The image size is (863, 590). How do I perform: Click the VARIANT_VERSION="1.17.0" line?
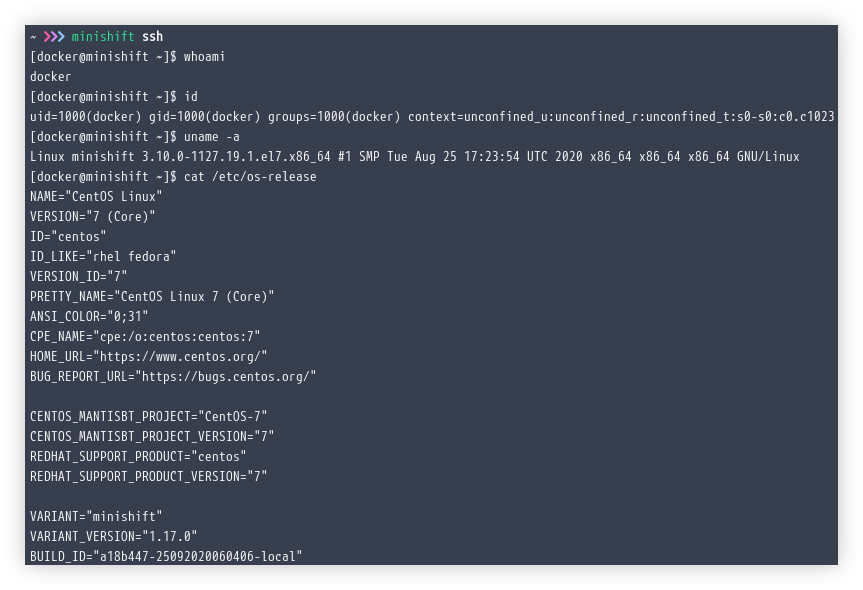[x=114, y=536]
